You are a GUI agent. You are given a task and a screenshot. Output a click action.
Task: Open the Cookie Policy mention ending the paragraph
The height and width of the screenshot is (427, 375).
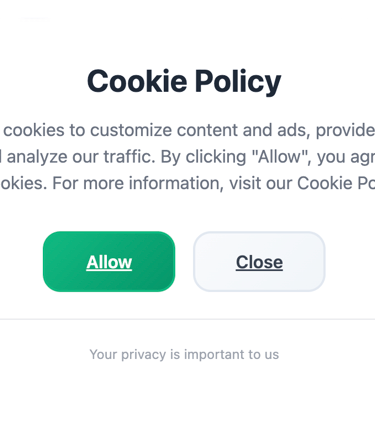click(336, 183)
